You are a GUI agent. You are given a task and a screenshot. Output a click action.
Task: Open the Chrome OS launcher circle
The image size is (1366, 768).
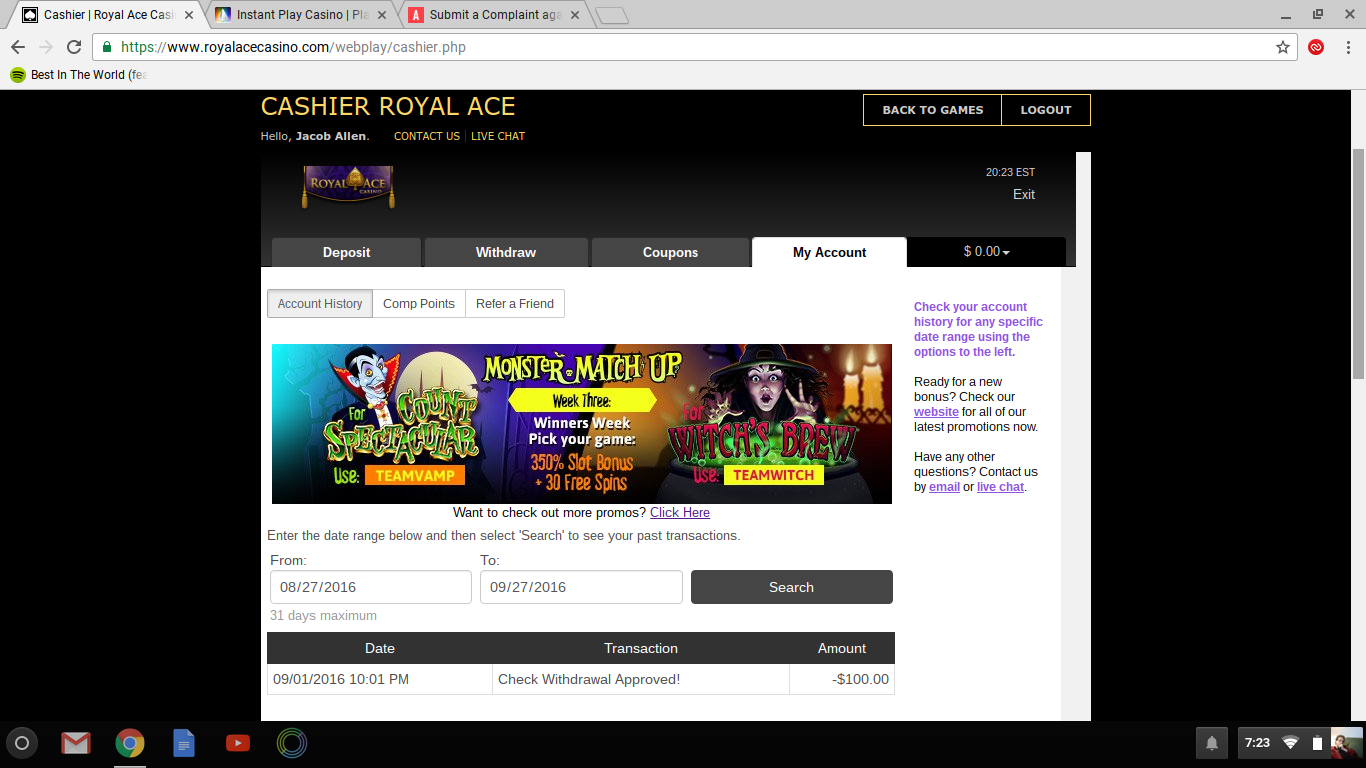pyautogui.click(x=22, y=743)
